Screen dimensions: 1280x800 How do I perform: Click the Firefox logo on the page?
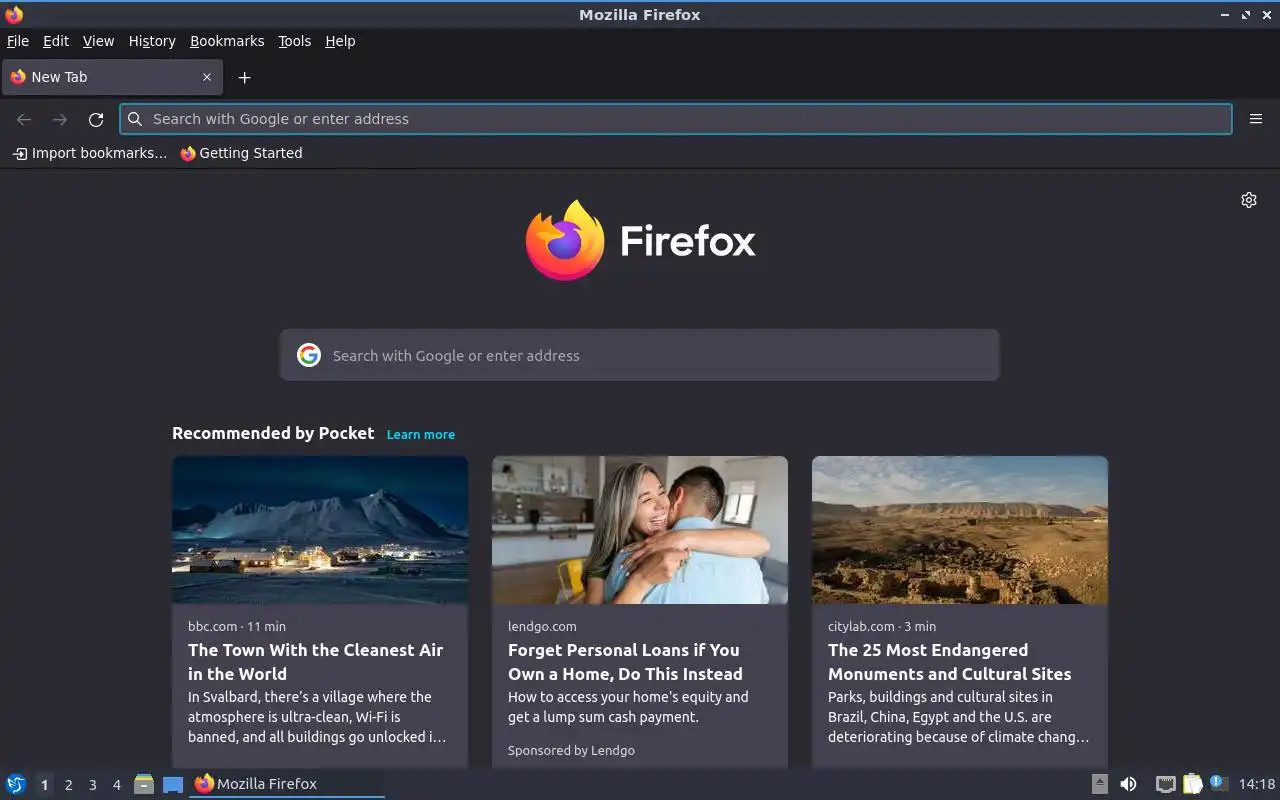640,240
